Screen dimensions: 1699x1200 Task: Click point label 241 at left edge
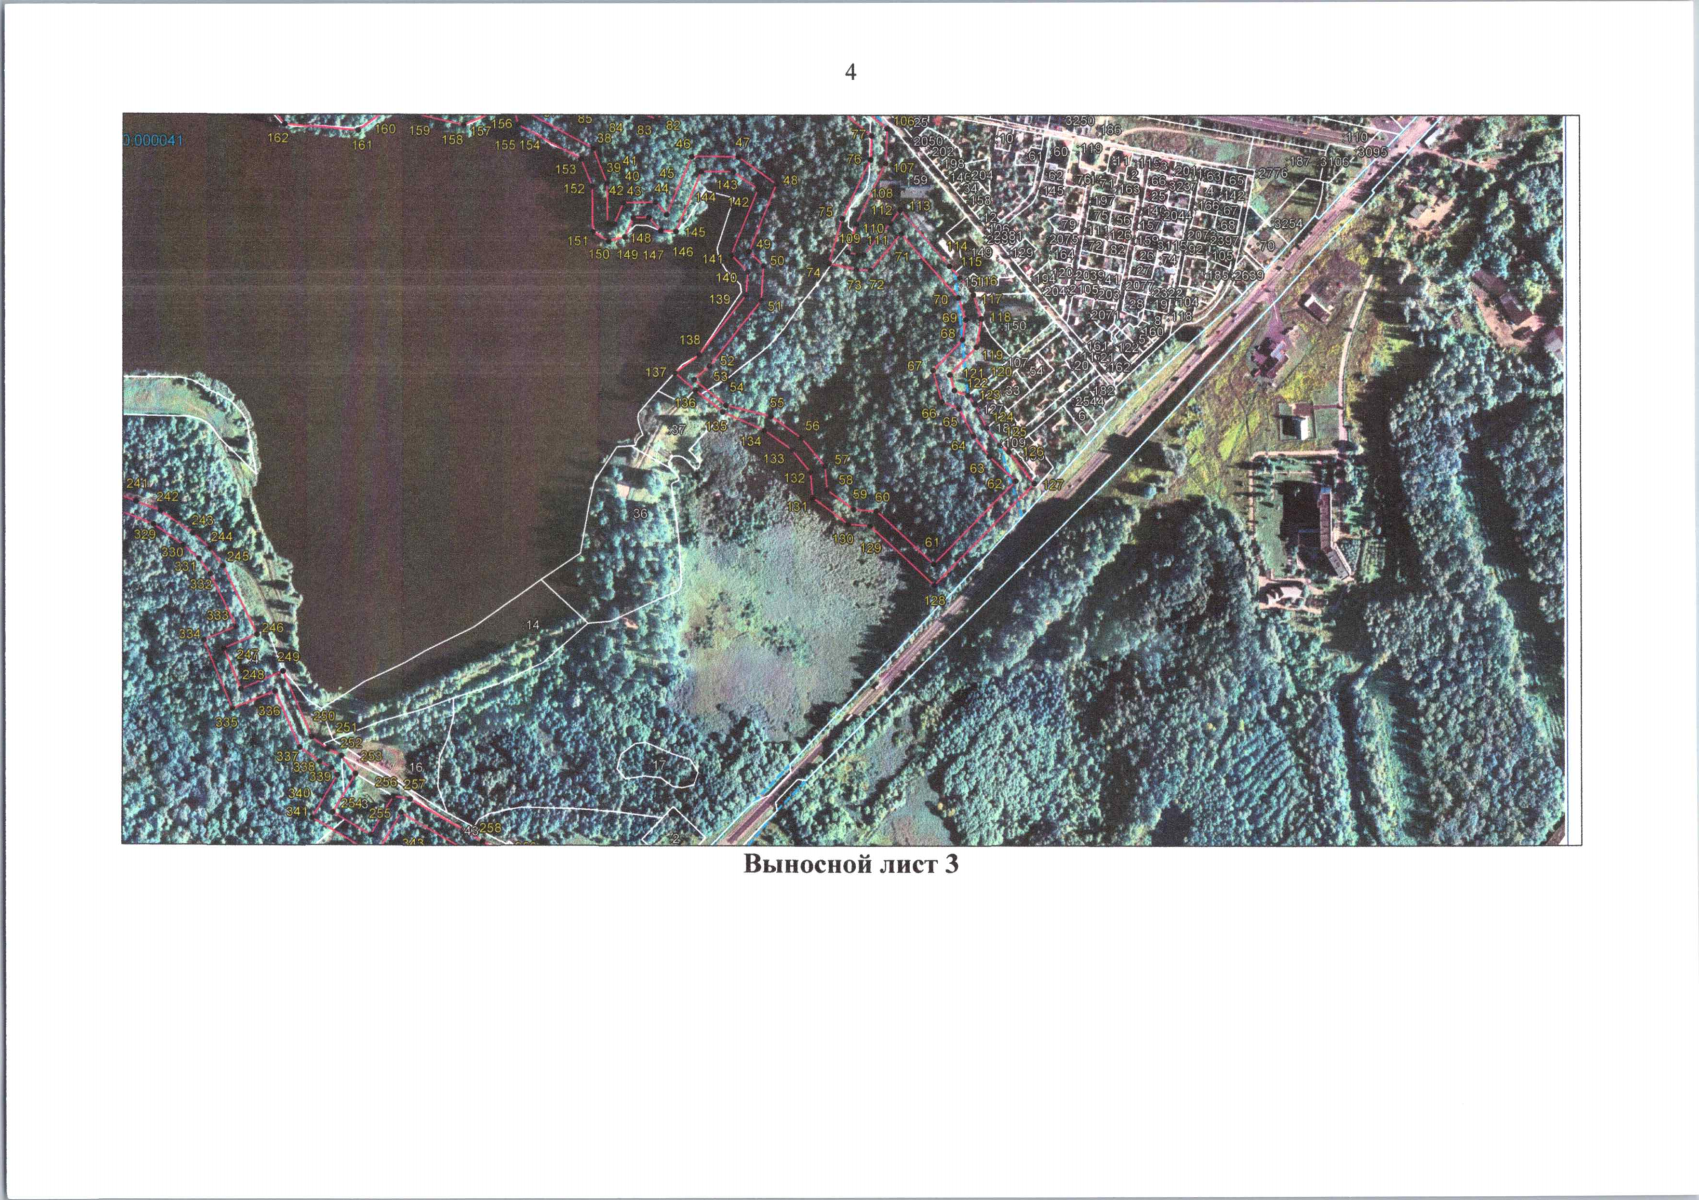(x=137, y=484)
